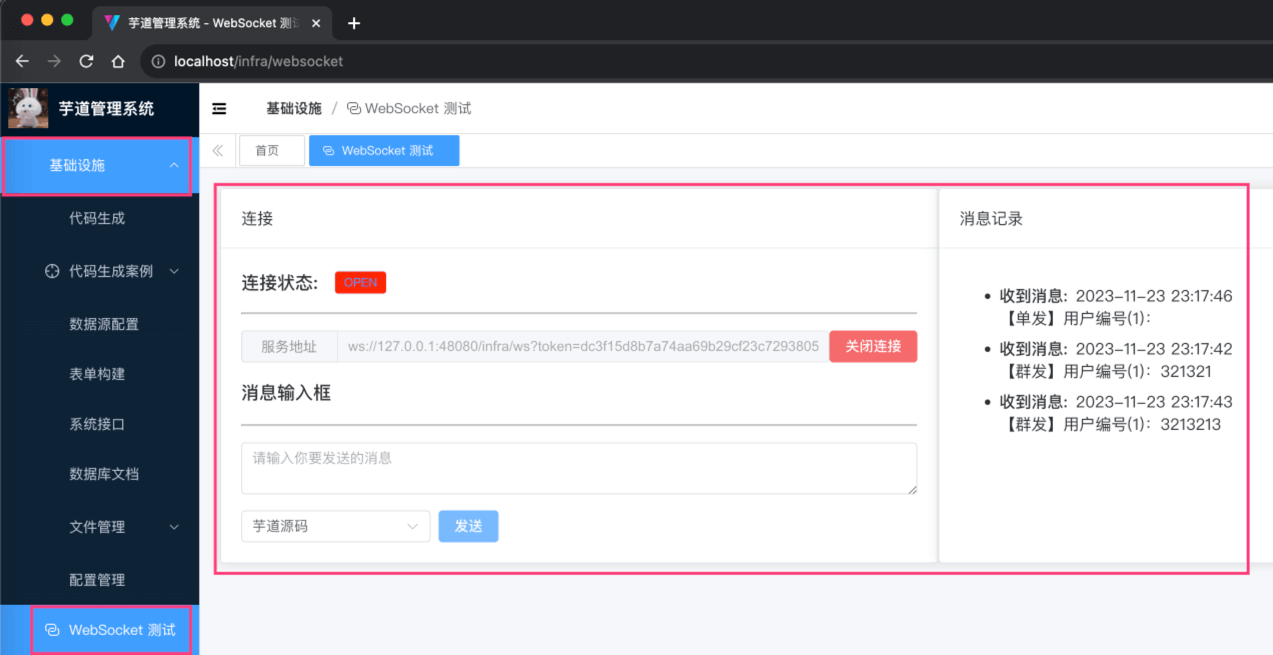Click 关闭连接 to close the WebSocket connection
This screenshot has width=1273, height=655.
coord(872,346)
